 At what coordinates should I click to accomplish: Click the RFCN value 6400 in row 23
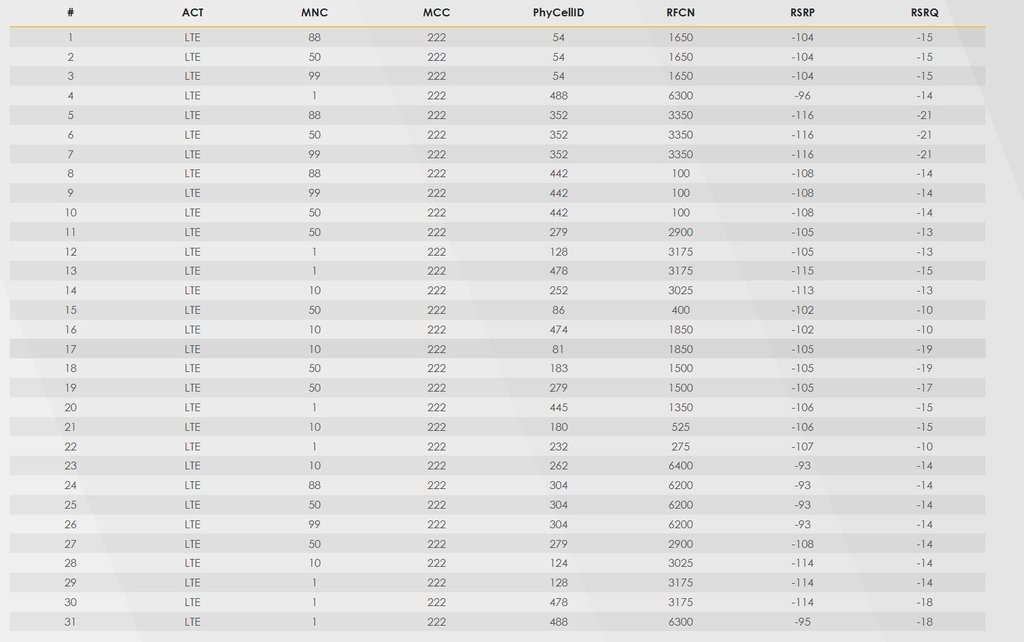click(680, 466)
